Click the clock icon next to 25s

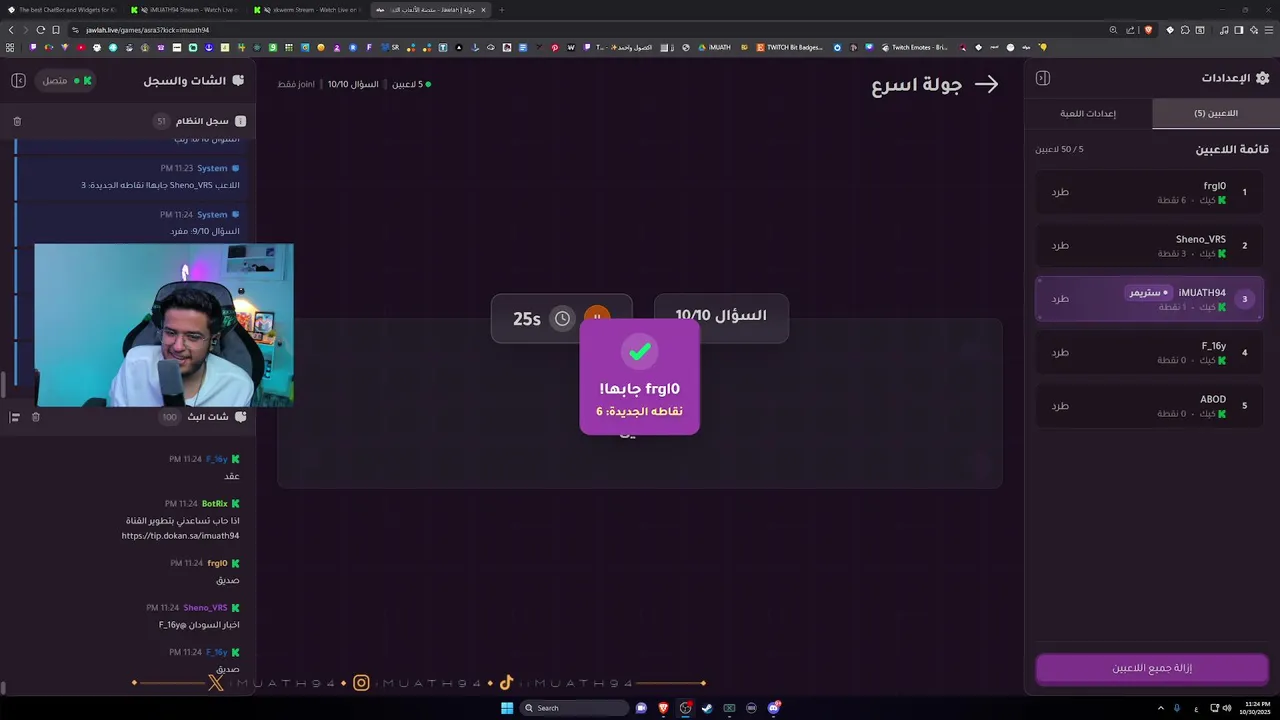[563, 318]
